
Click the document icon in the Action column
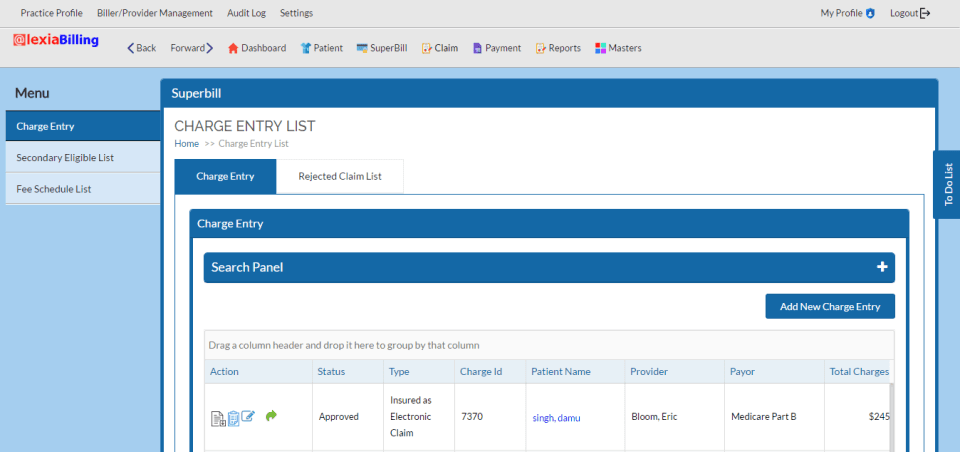pos(217,418)
